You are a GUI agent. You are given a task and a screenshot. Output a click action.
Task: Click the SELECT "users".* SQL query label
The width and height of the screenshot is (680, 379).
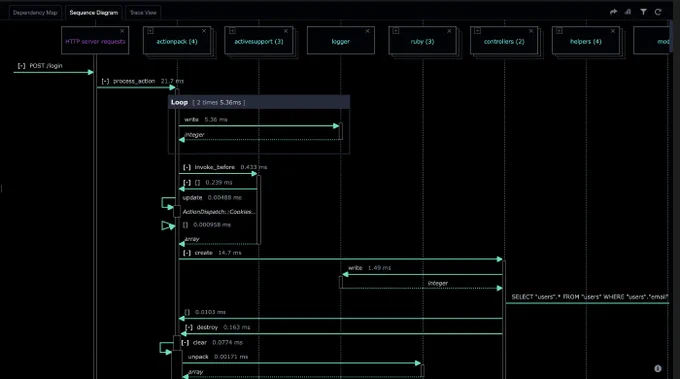(x=589, y=297)
